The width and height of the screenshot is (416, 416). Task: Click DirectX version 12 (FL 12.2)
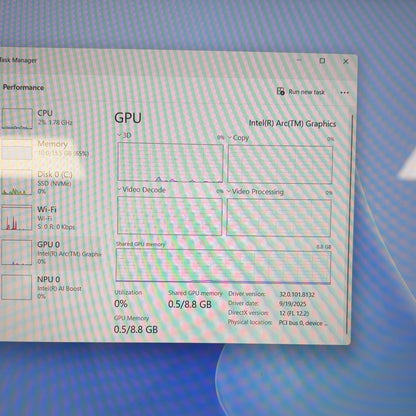tap(294, 314)
